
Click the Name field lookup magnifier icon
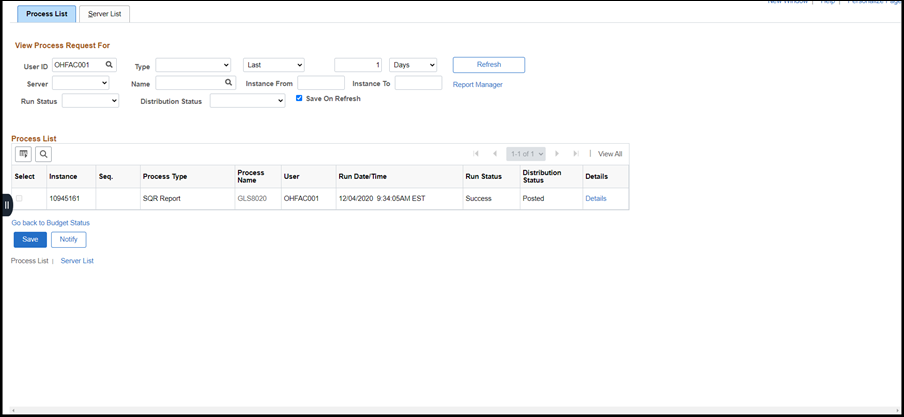229,83
